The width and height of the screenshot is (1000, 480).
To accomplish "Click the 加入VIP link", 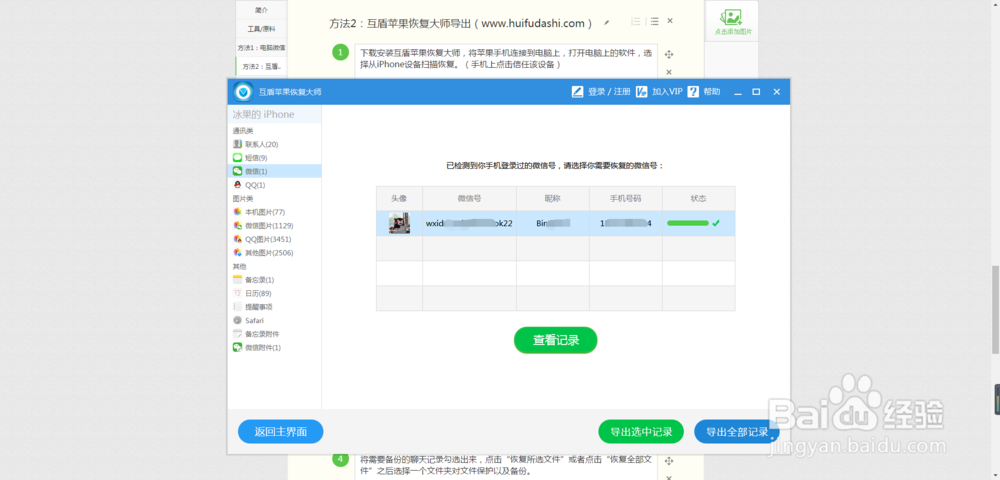I will pos(667,92).
